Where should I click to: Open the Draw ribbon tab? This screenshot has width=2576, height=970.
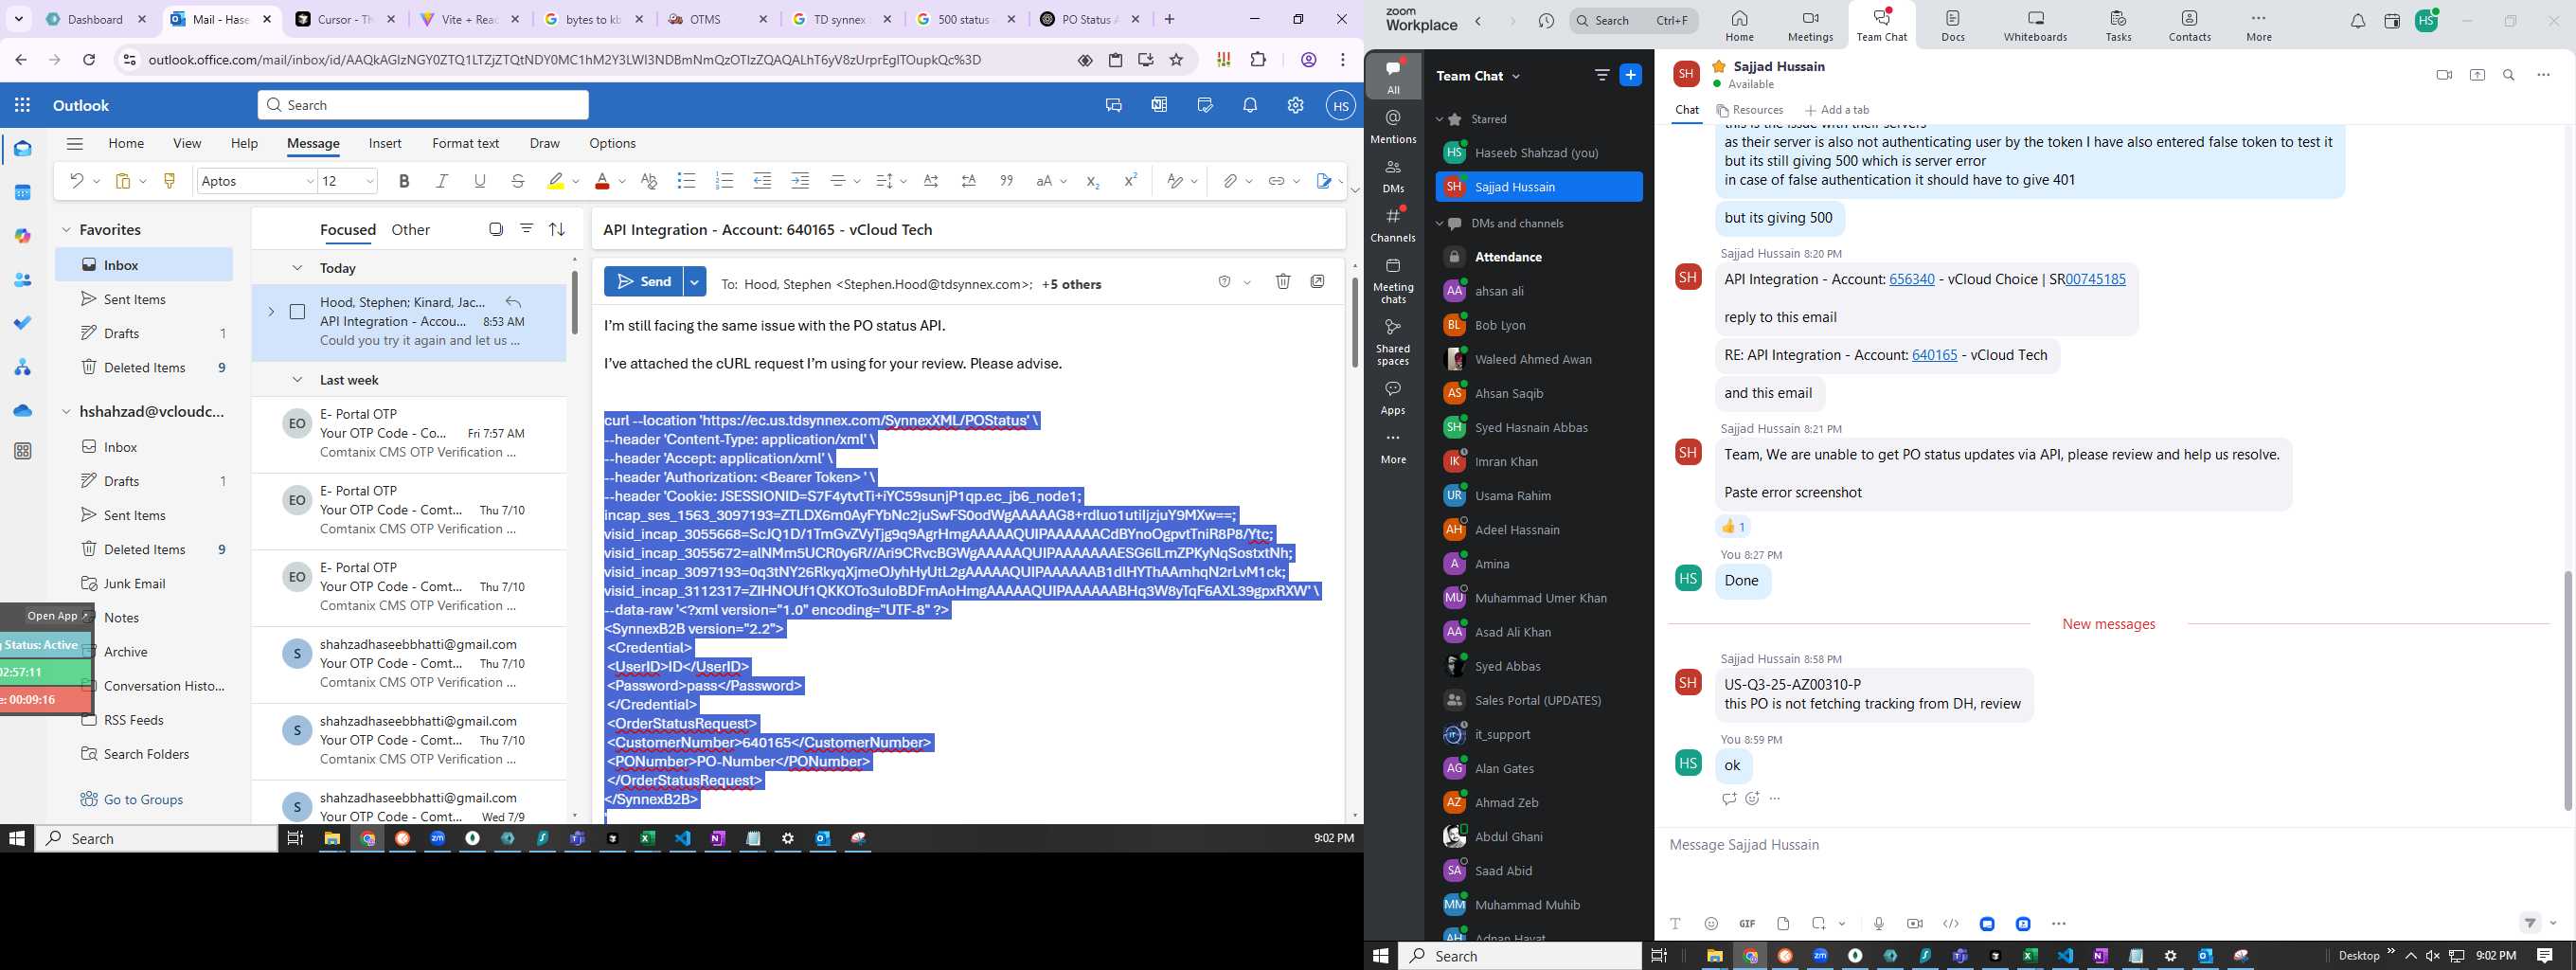(x=544, y=143)
